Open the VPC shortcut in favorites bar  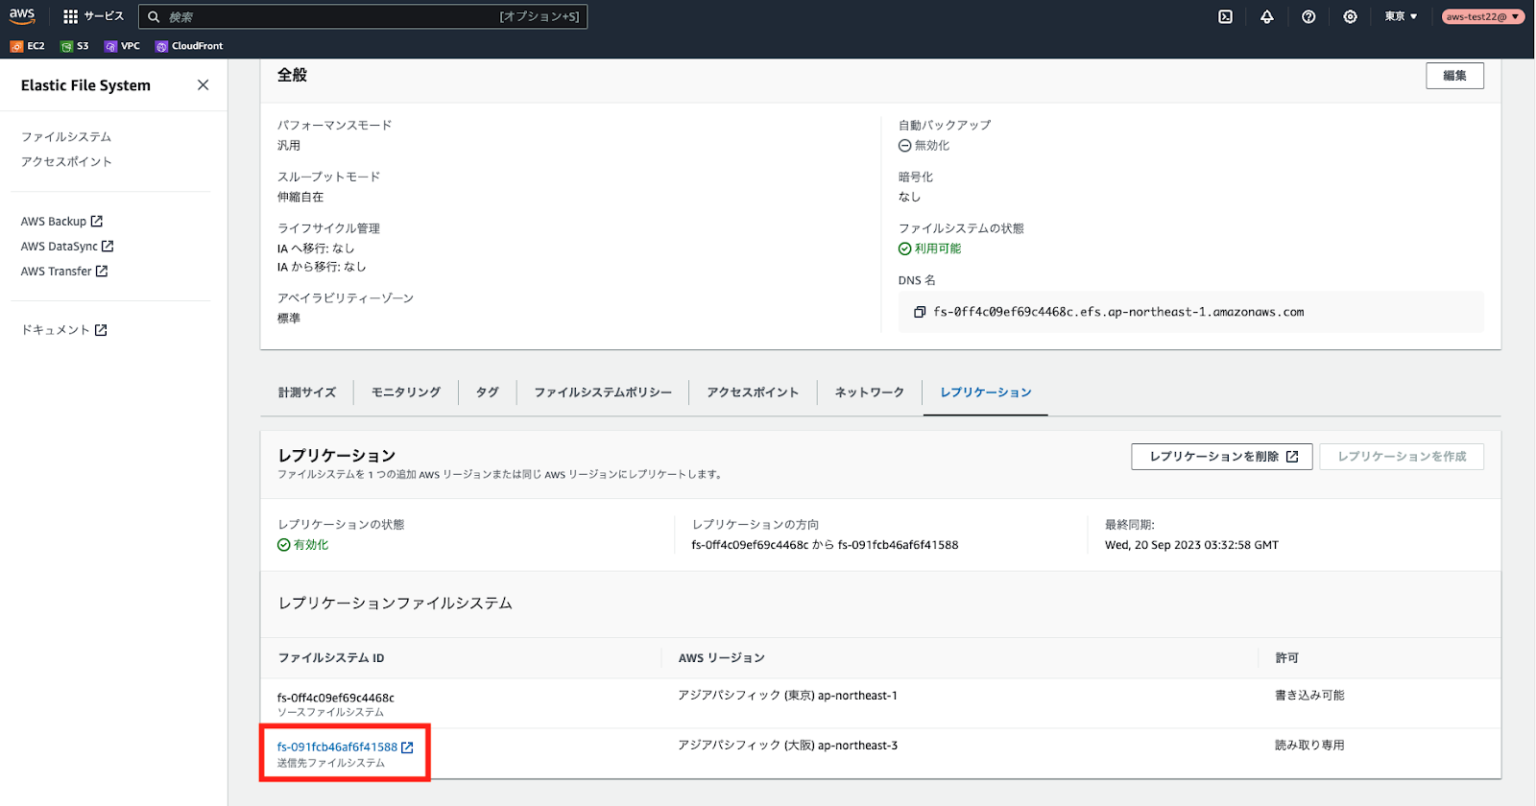click(x=122, y=46)
